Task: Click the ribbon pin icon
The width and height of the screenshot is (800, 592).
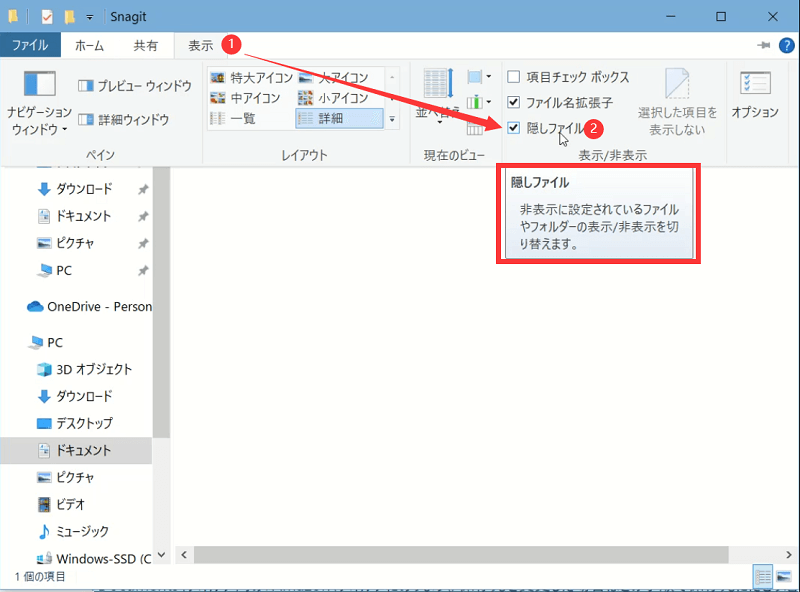Action: pos(763,45)
